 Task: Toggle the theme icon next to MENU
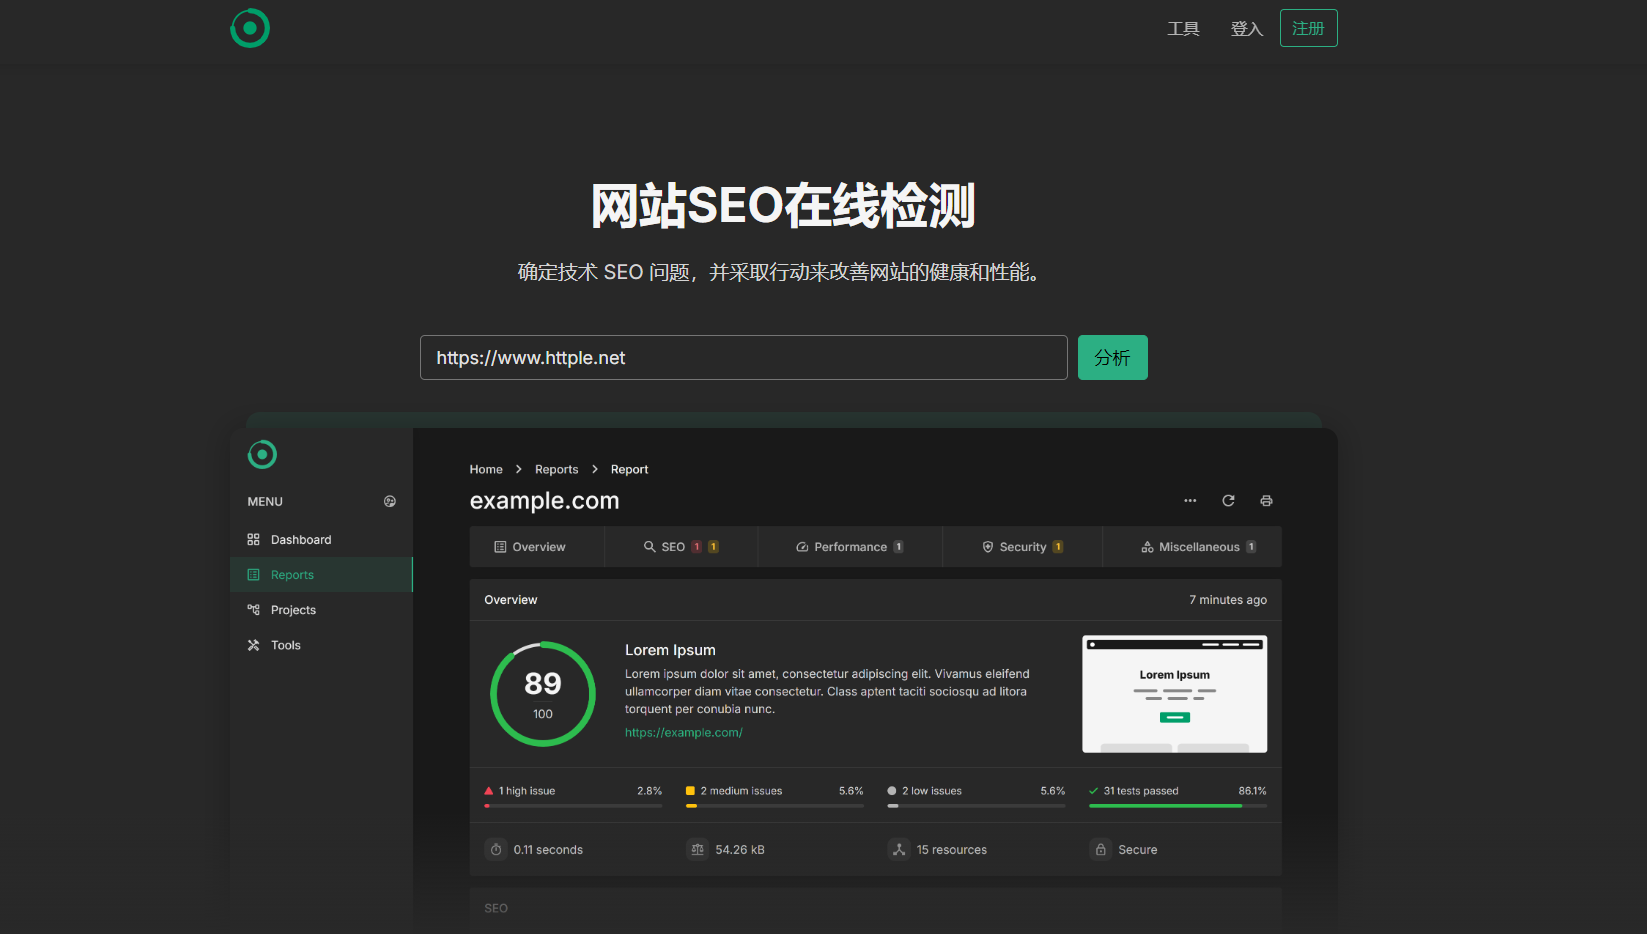tap(390, 502)
